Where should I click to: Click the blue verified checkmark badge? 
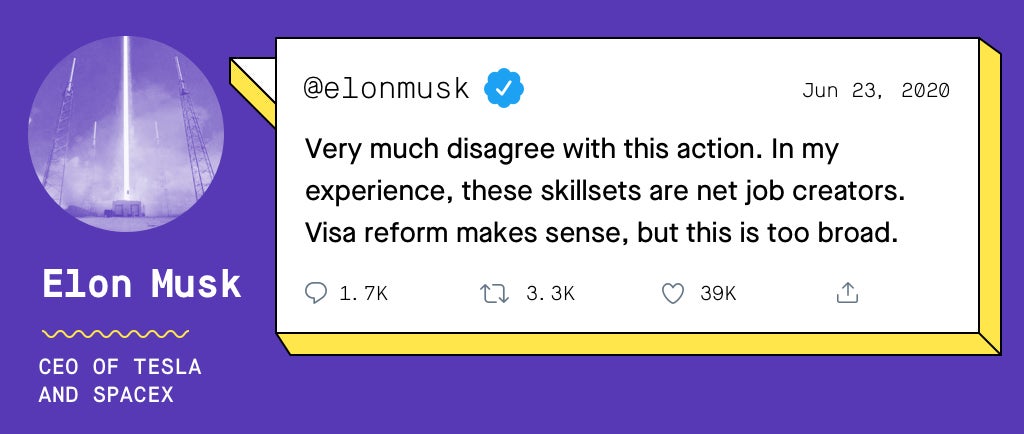tap(504, 89)
